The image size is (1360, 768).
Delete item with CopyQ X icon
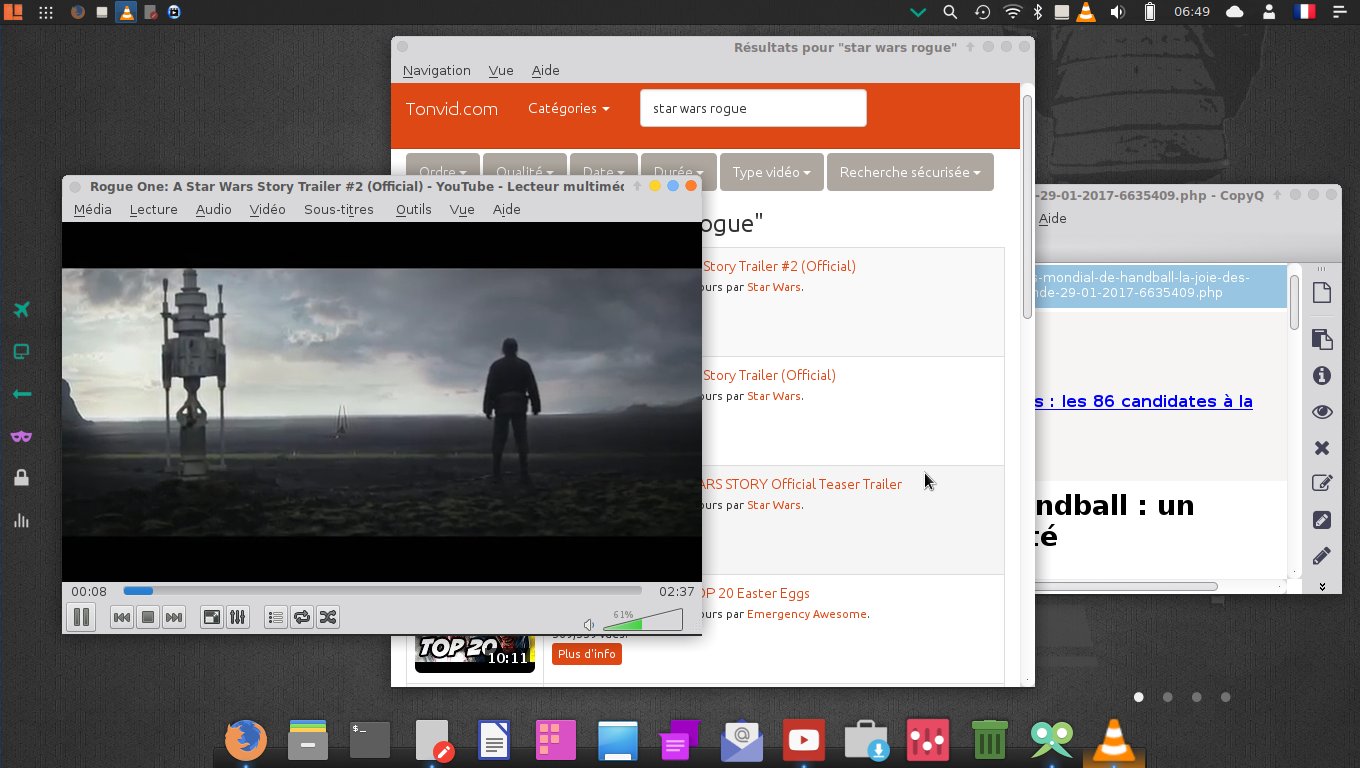(1321, 448)
